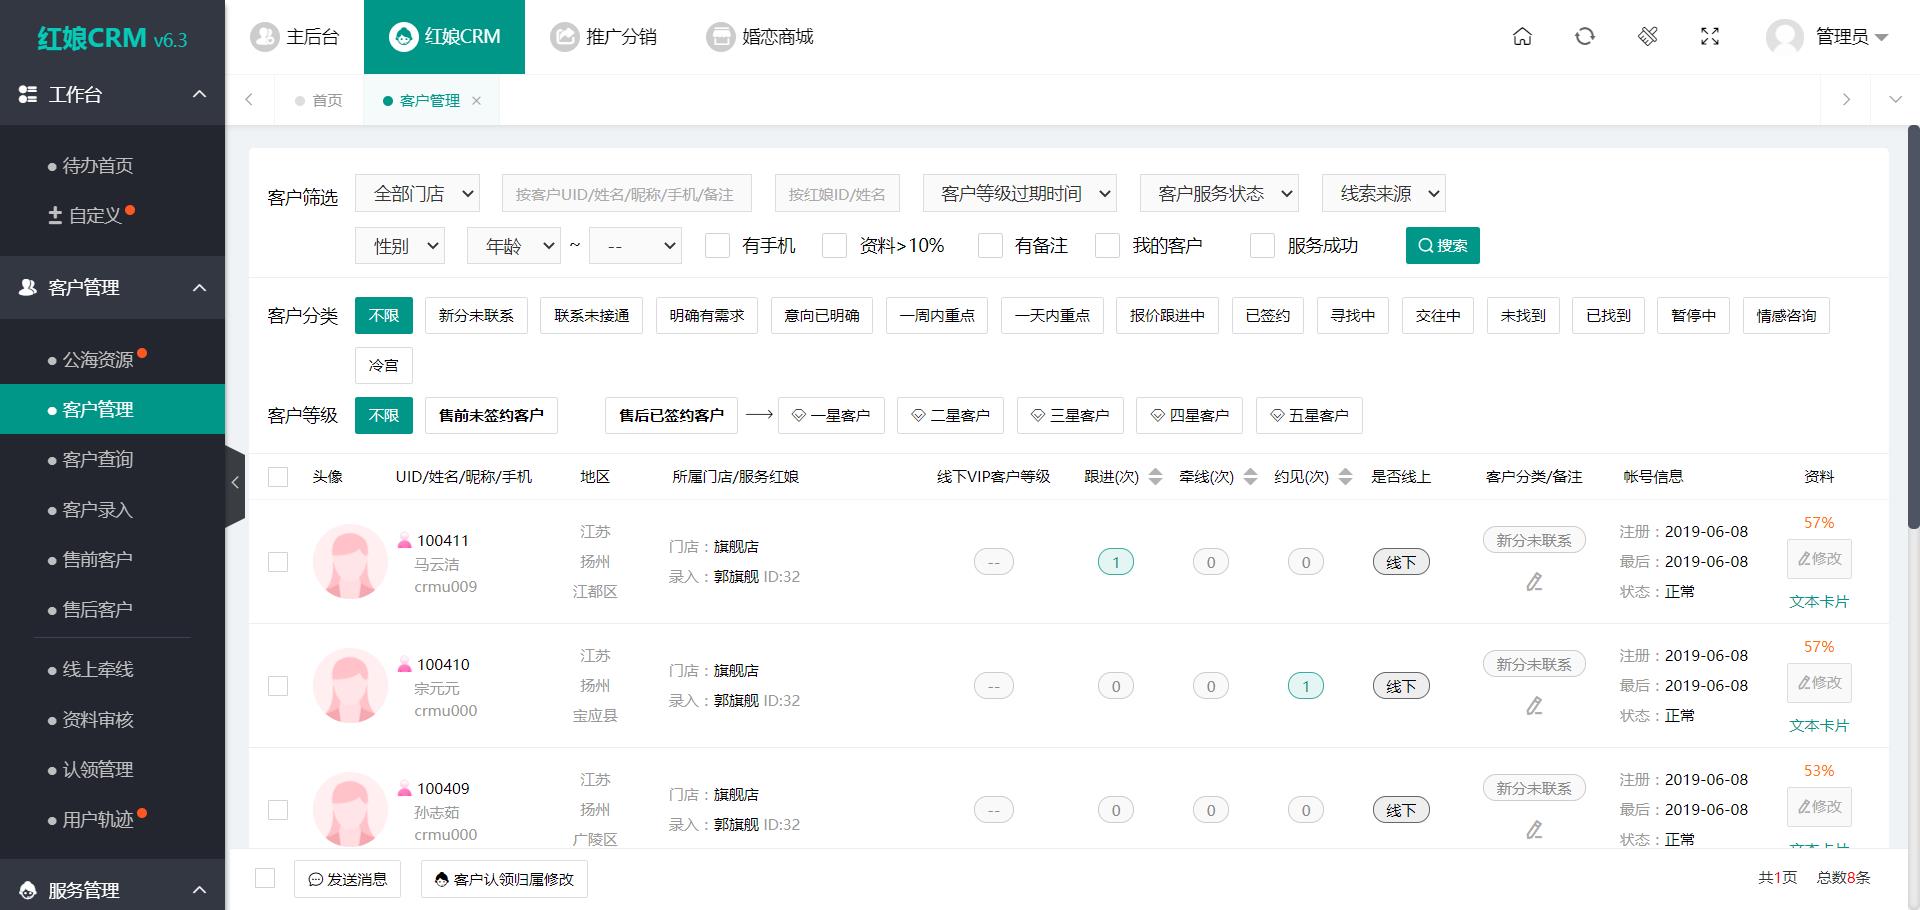Switch to 推广分销 top tab
This screenshot has height=910, width=1920.
(x=603, y=37)
